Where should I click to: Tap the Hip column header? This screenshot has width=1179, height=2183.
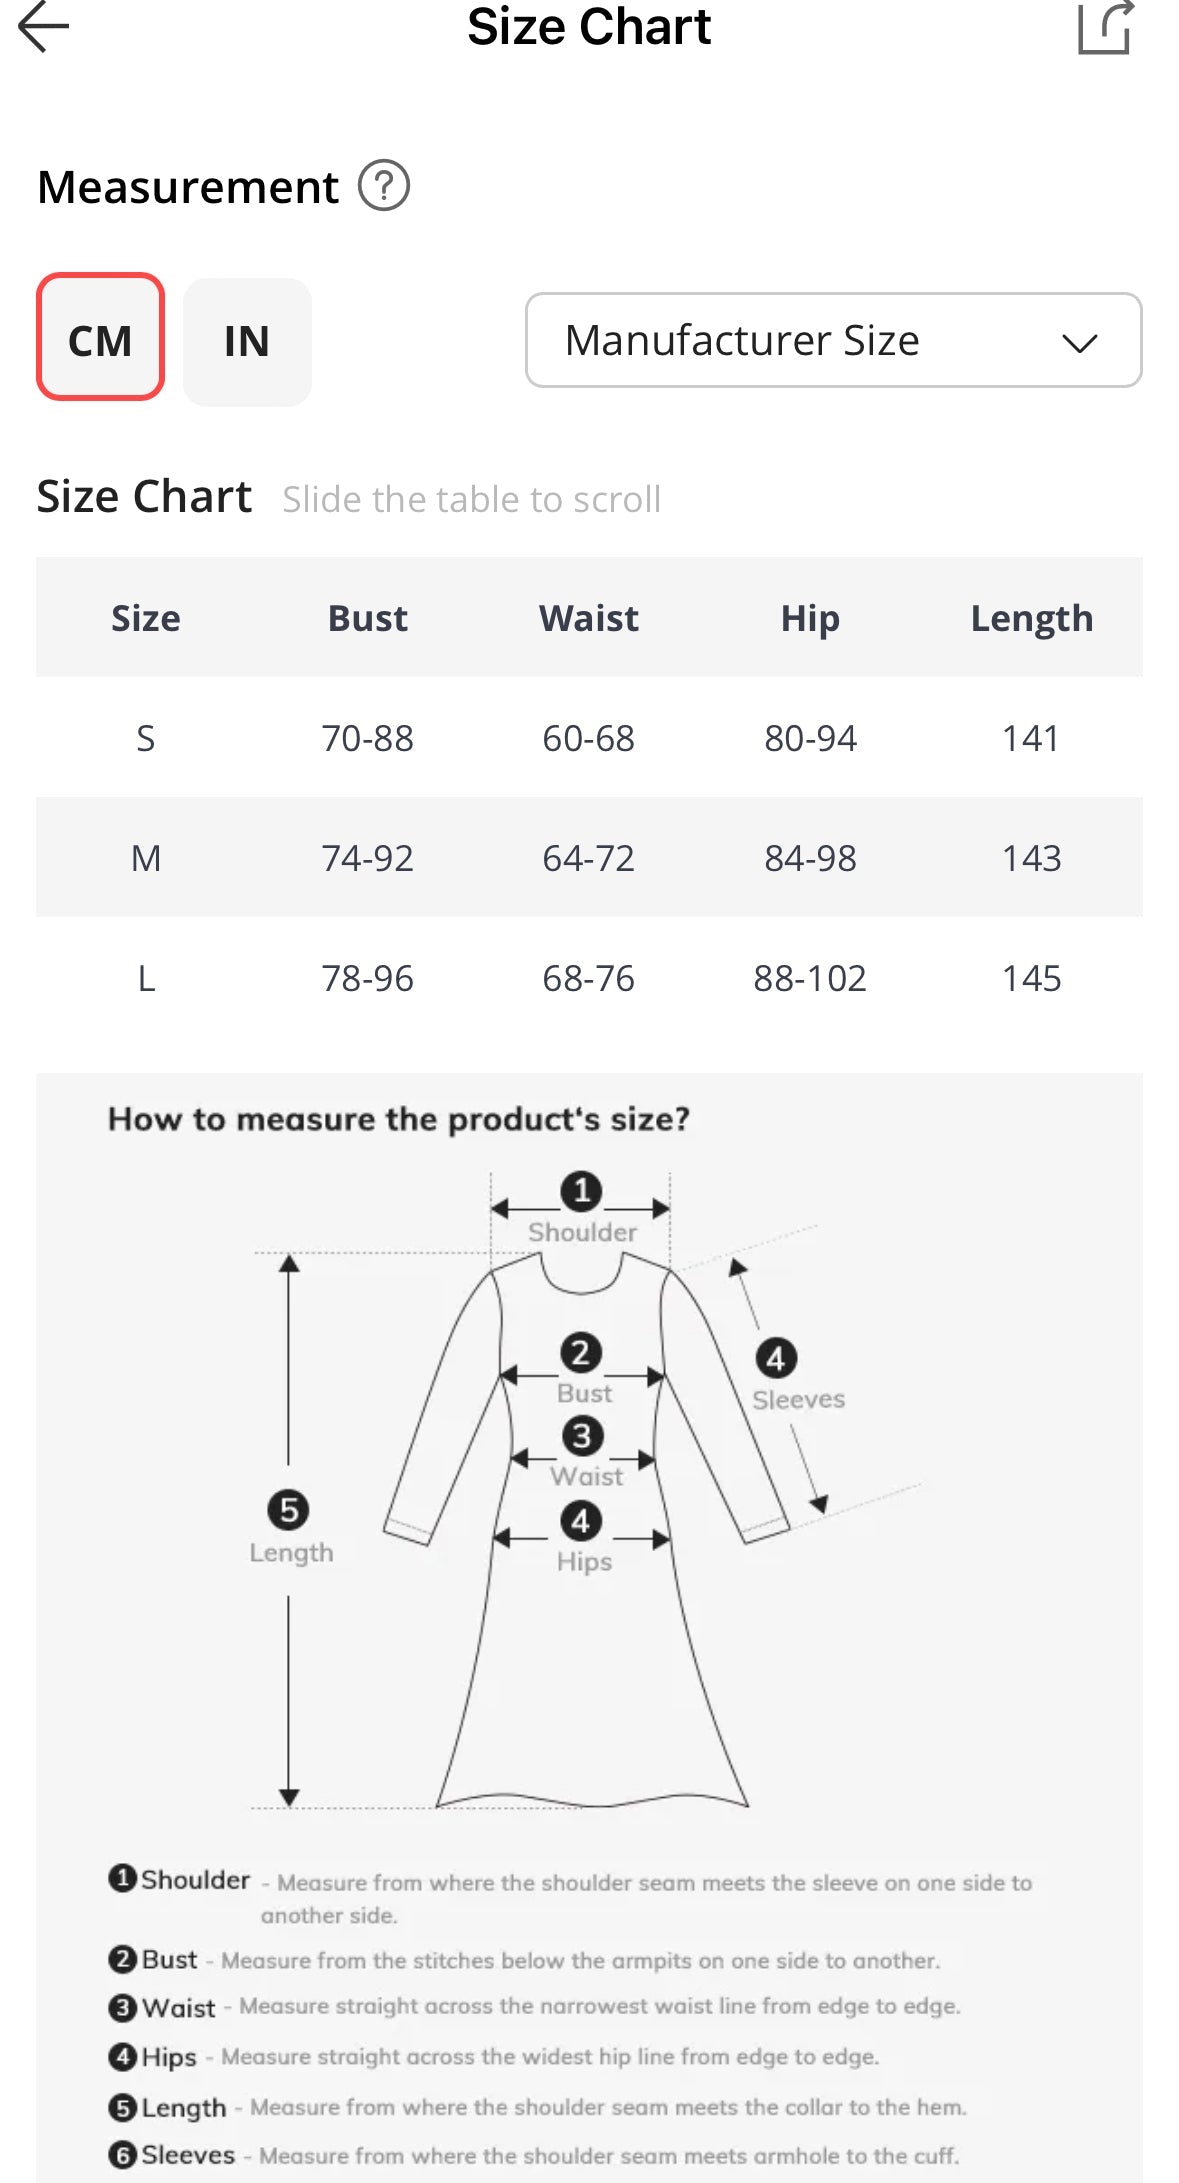click(810, 619)
